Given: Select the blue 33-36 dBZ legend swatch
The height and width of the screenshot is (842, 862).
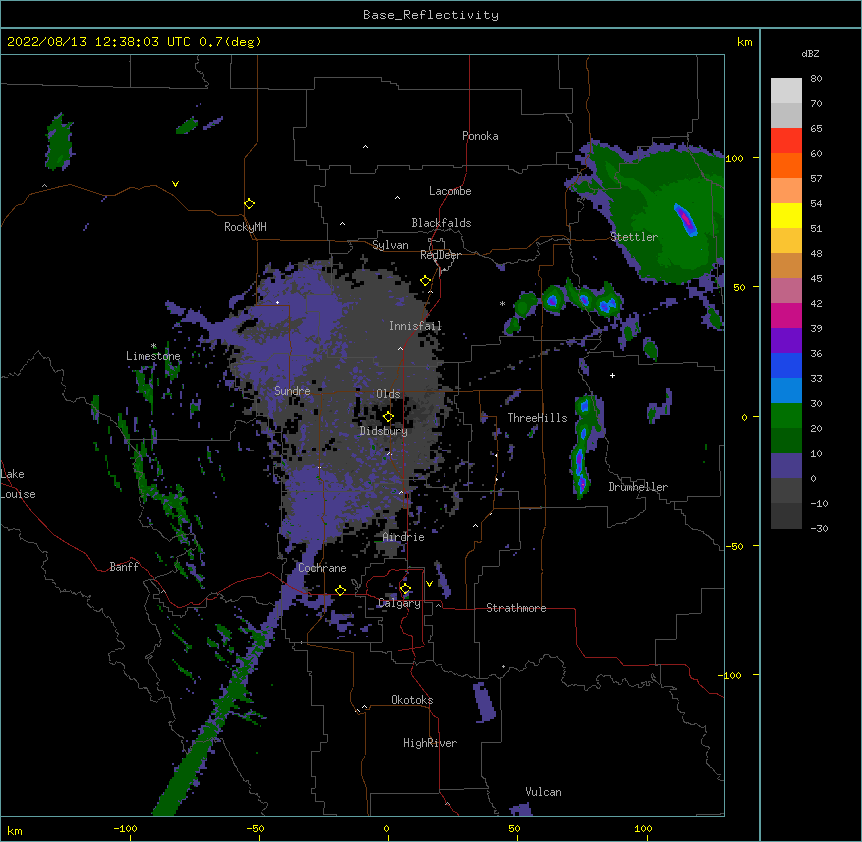Looking at the screenshot, I should coord(786,365).
